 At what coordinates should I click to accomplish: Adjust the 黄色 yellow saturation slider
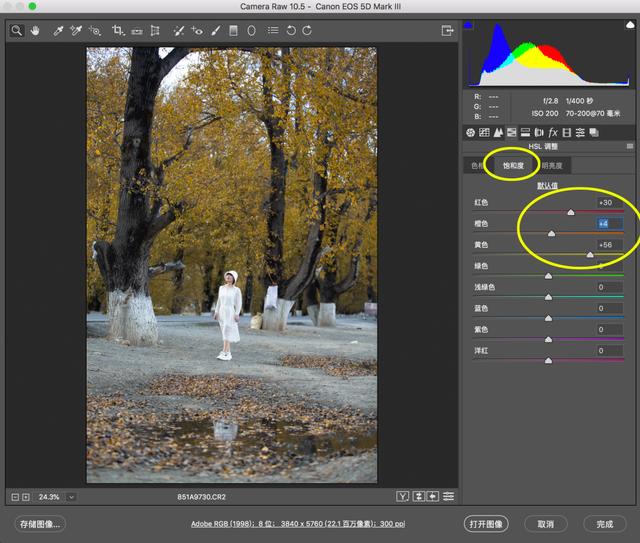click(590, 254)
